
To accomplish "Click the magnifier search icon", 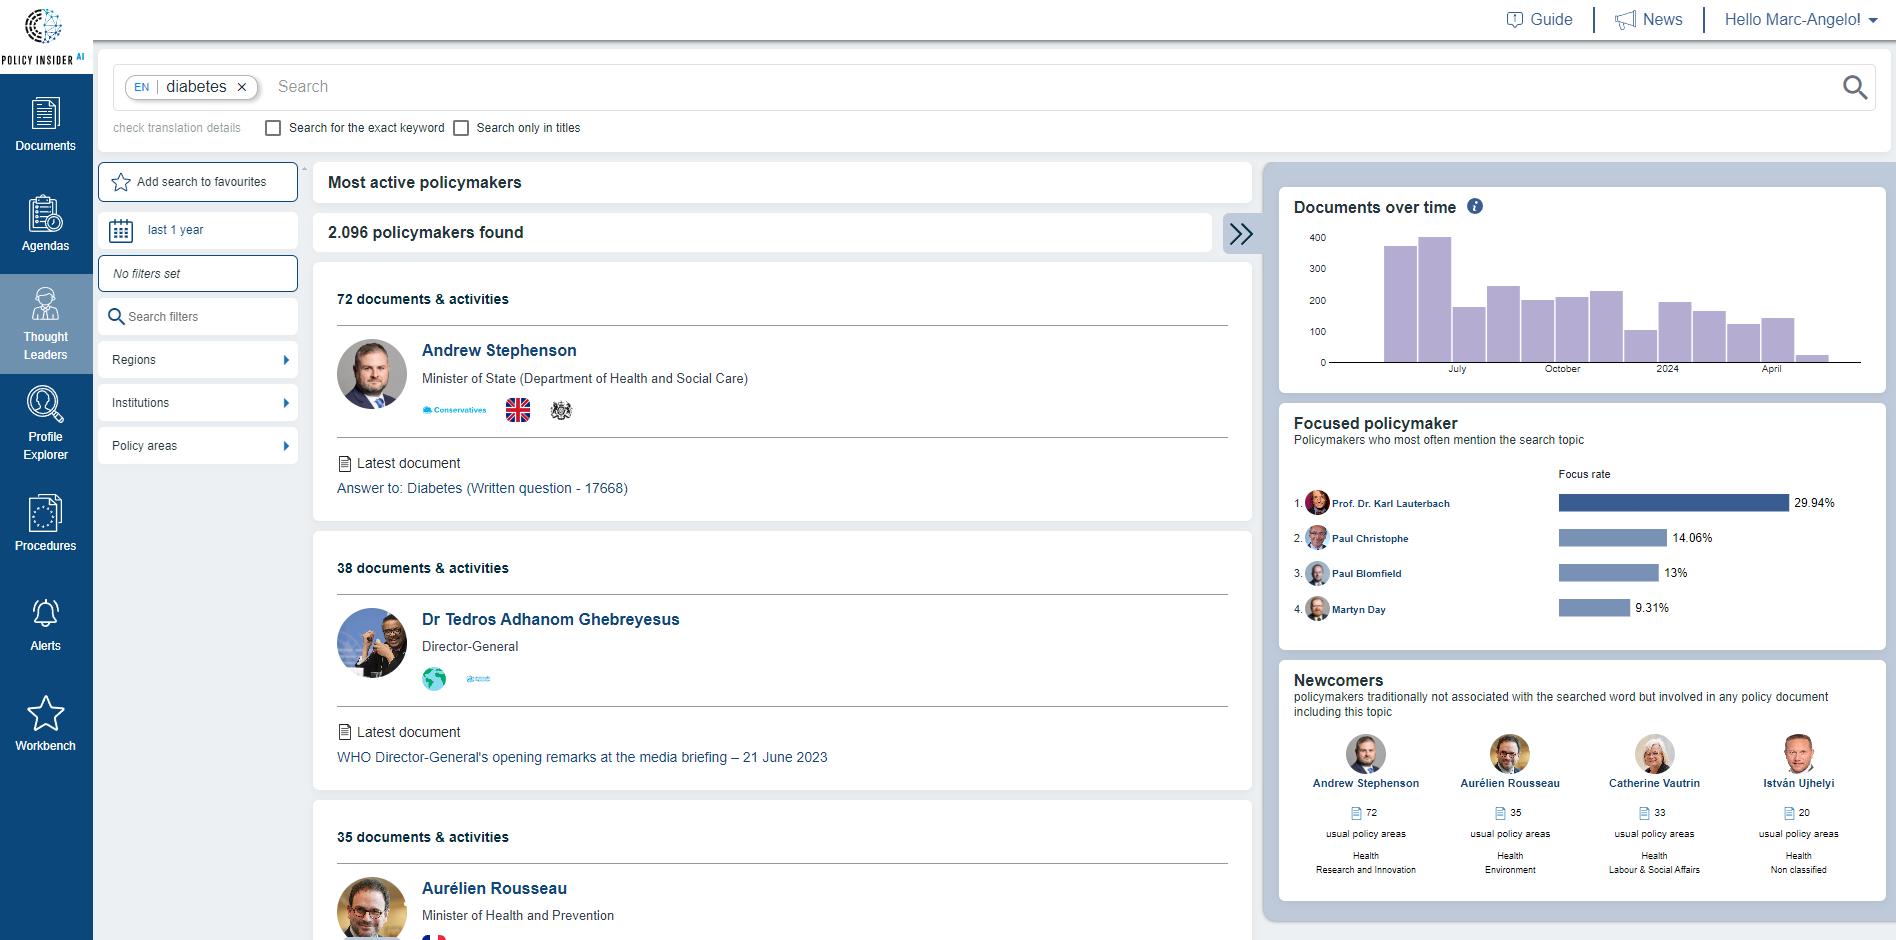I will [1854, 87].
